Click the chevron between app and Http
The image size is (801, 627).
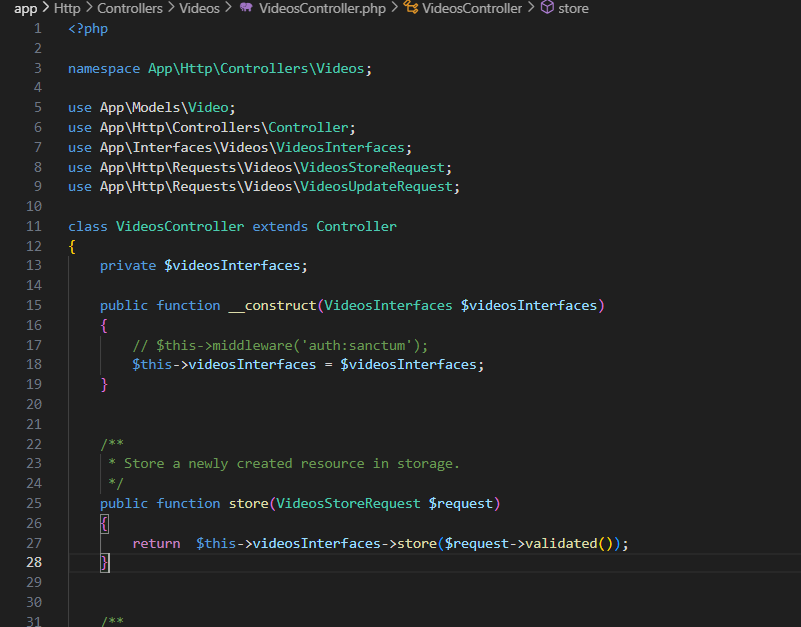point(45,8)
